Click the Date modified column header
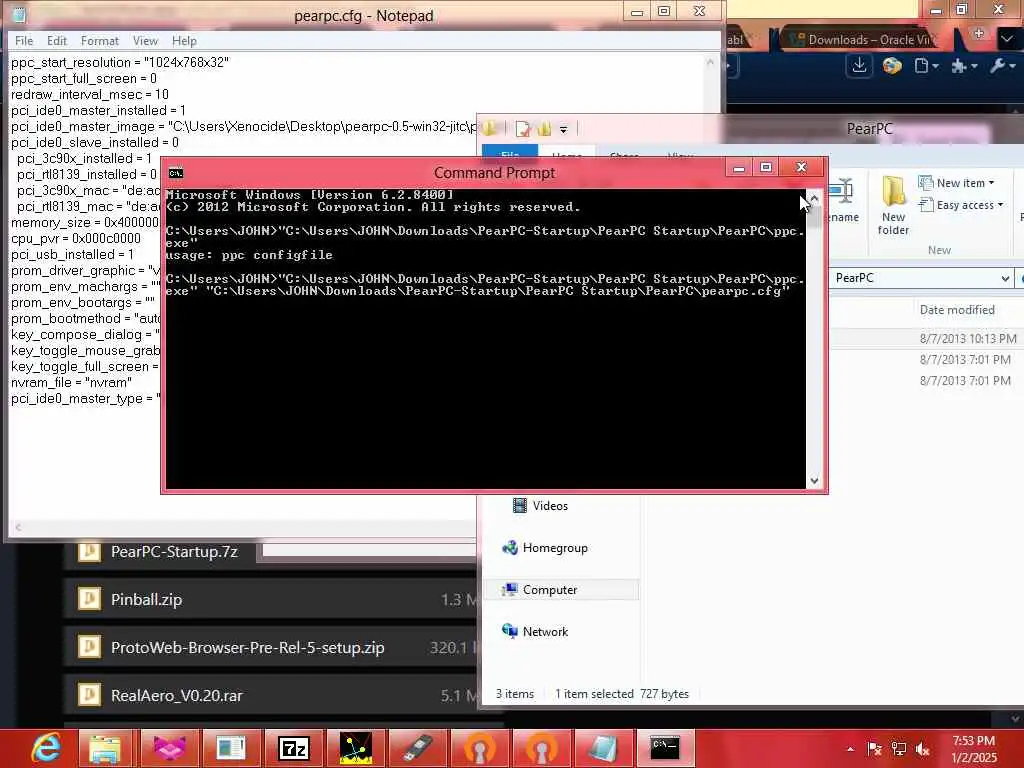 pos(957,310)
